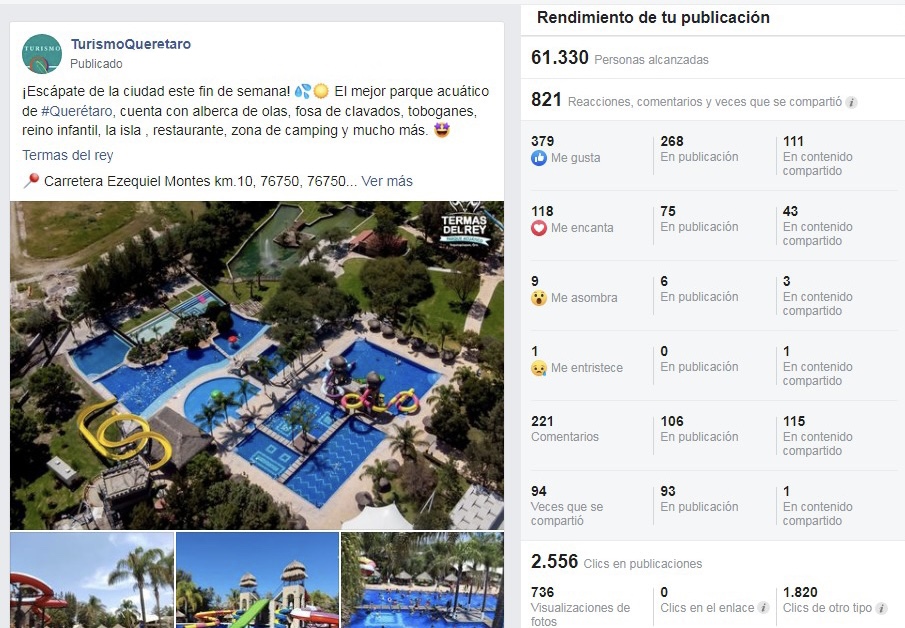Click info icon beside Clics de otro tipo
905x628 pixels.
(x=881, y=608)
